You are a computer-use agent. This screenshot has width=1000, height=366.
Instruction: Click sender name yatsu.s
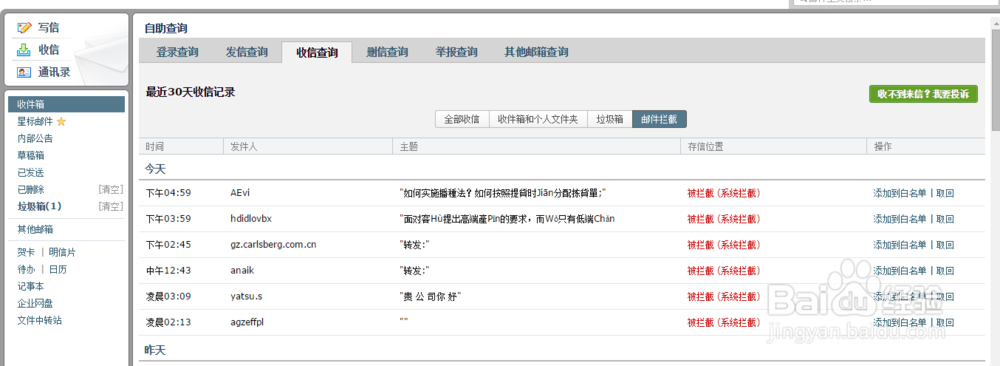(246, 296)
